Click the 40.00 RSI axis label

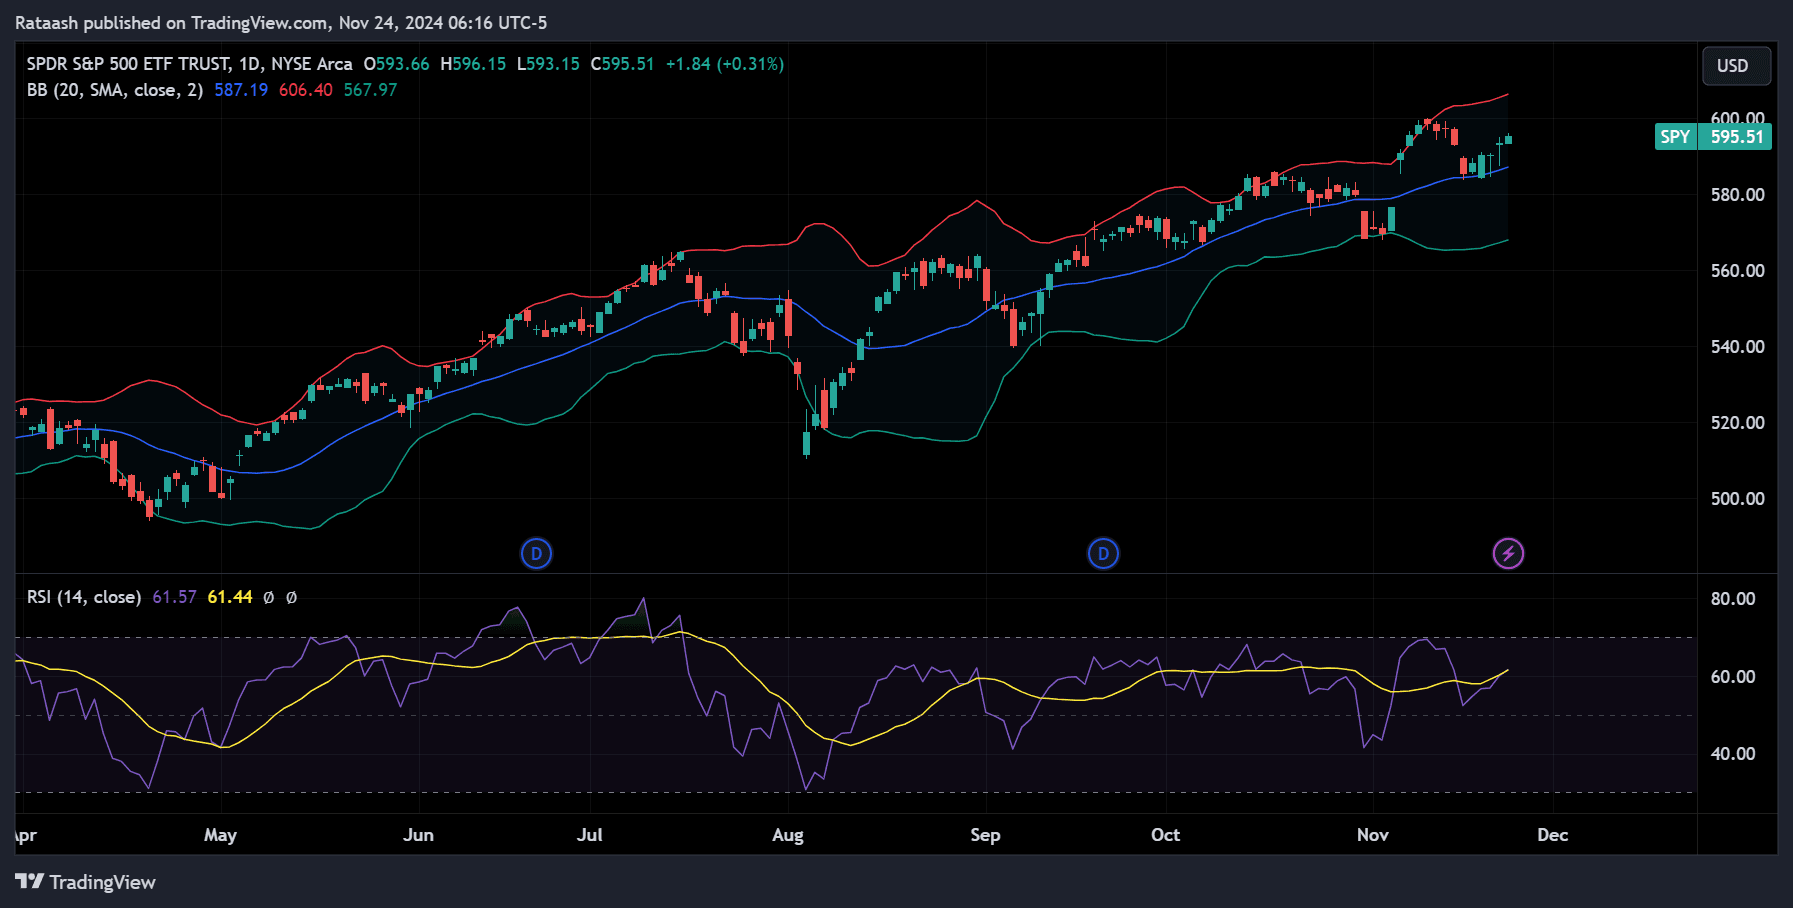coord(1733,754)
